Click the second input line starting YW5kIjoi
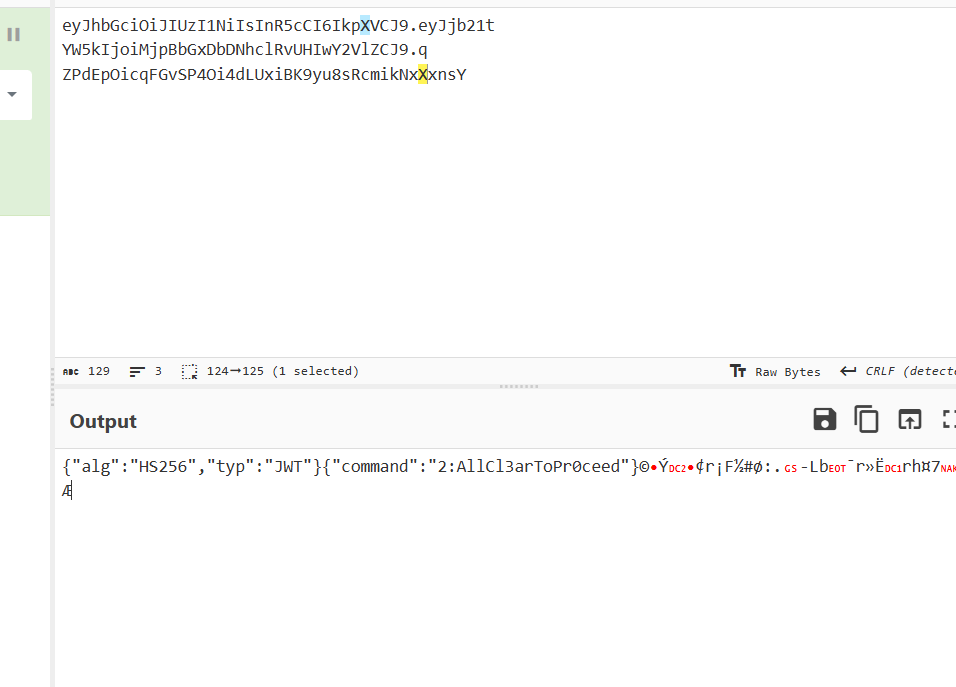The height and width of the screenshot is (687, 956). [x=200, y=50]
